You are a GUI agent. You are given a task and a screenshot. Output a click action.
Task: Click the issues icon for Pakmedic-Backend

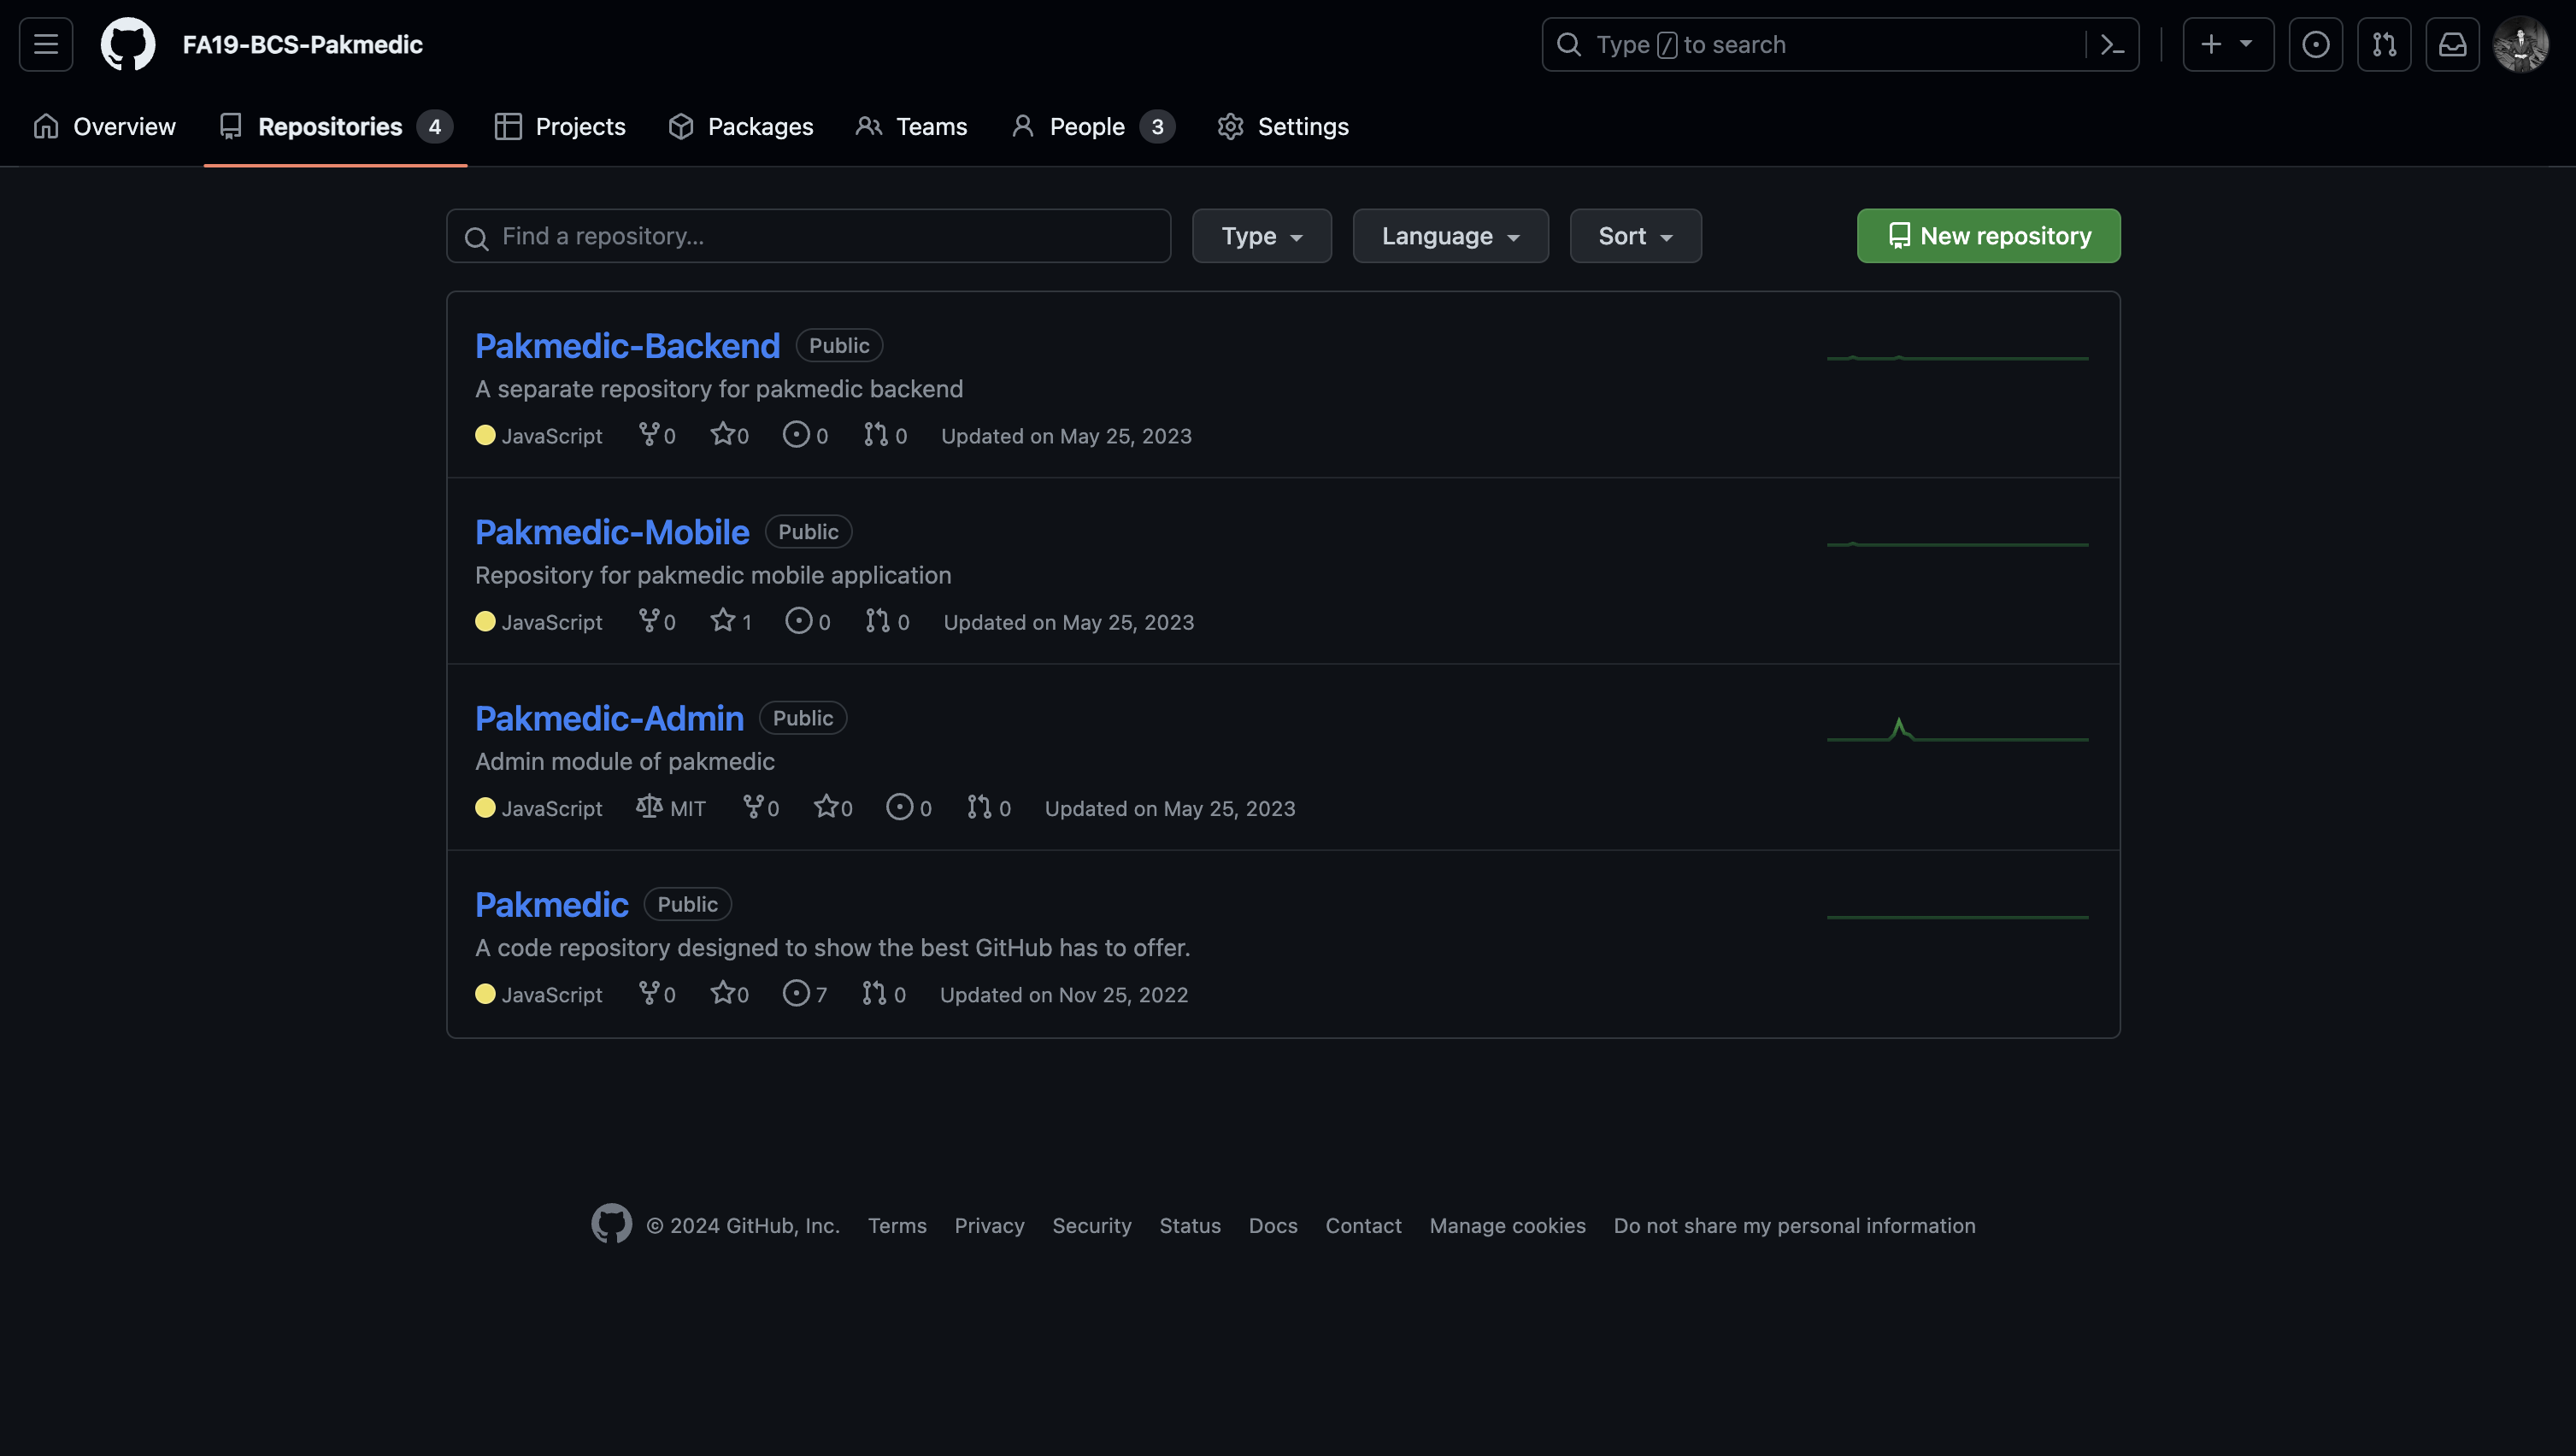(796, 434)
